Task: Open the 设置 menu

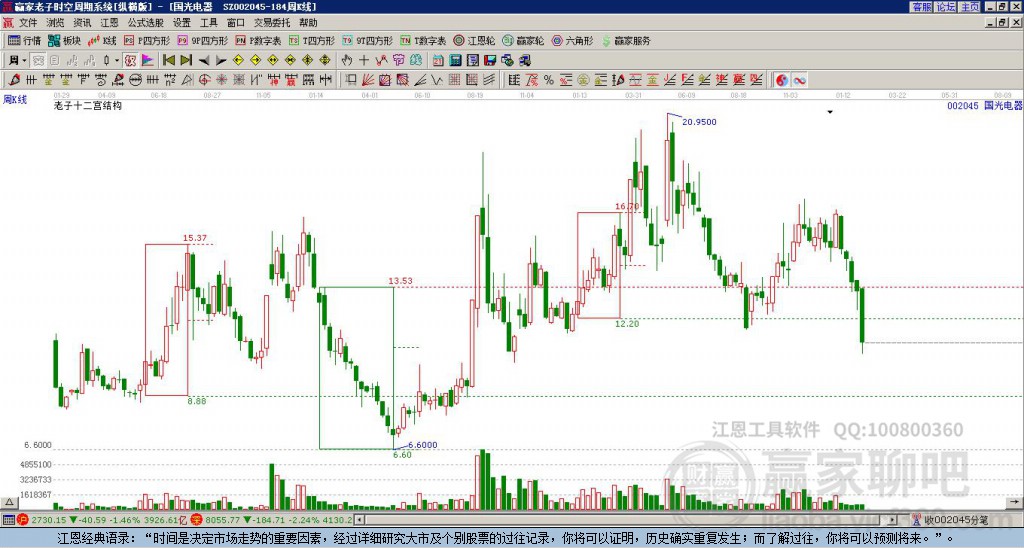Action: coord(182,23)
